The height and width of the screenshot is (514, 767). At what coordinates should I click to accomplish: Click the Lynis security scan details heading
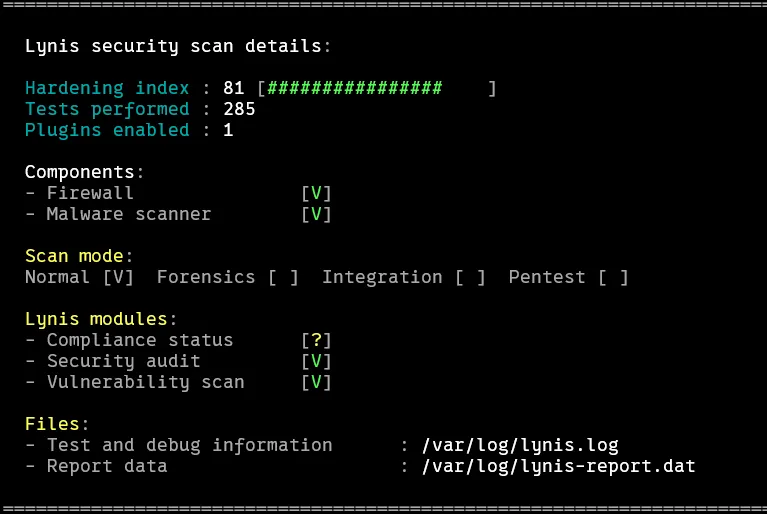178,46
